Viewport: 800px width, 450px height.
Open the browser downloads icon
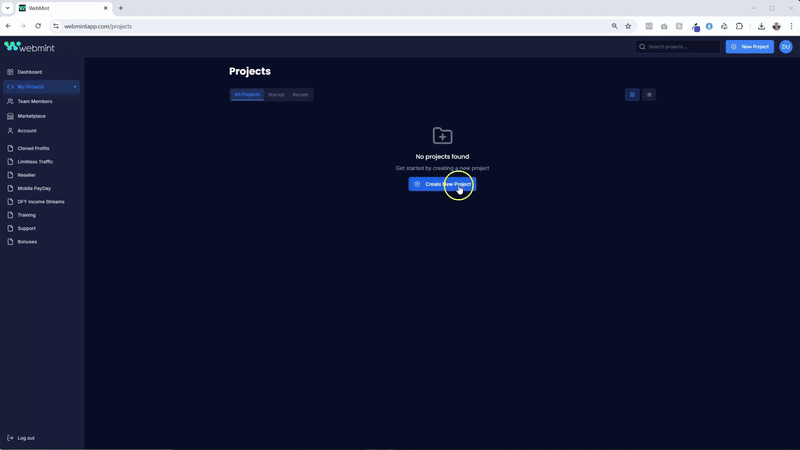tap(761, 26)
